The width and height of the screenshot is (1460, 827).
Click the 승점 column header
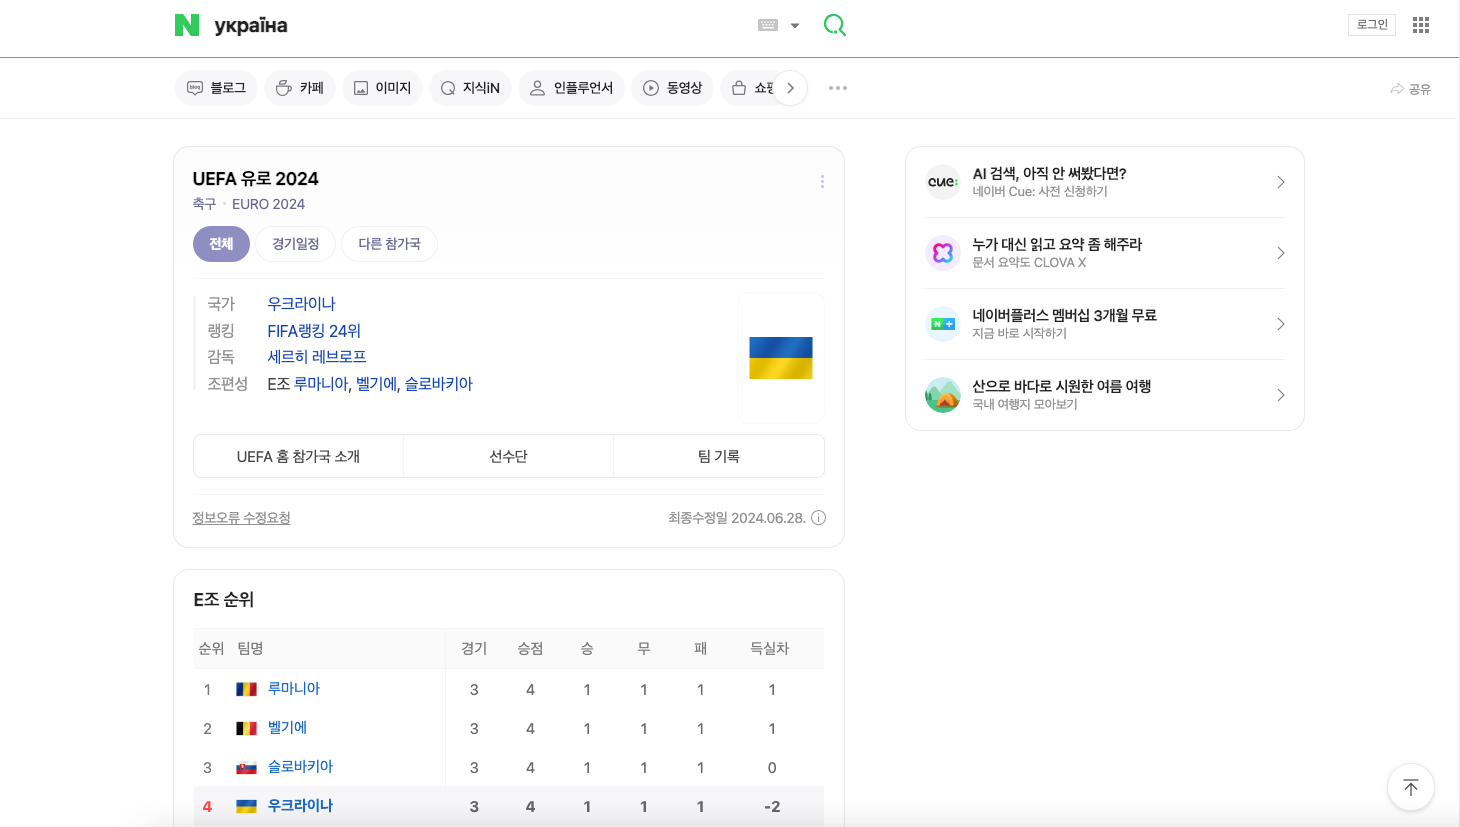530,649
